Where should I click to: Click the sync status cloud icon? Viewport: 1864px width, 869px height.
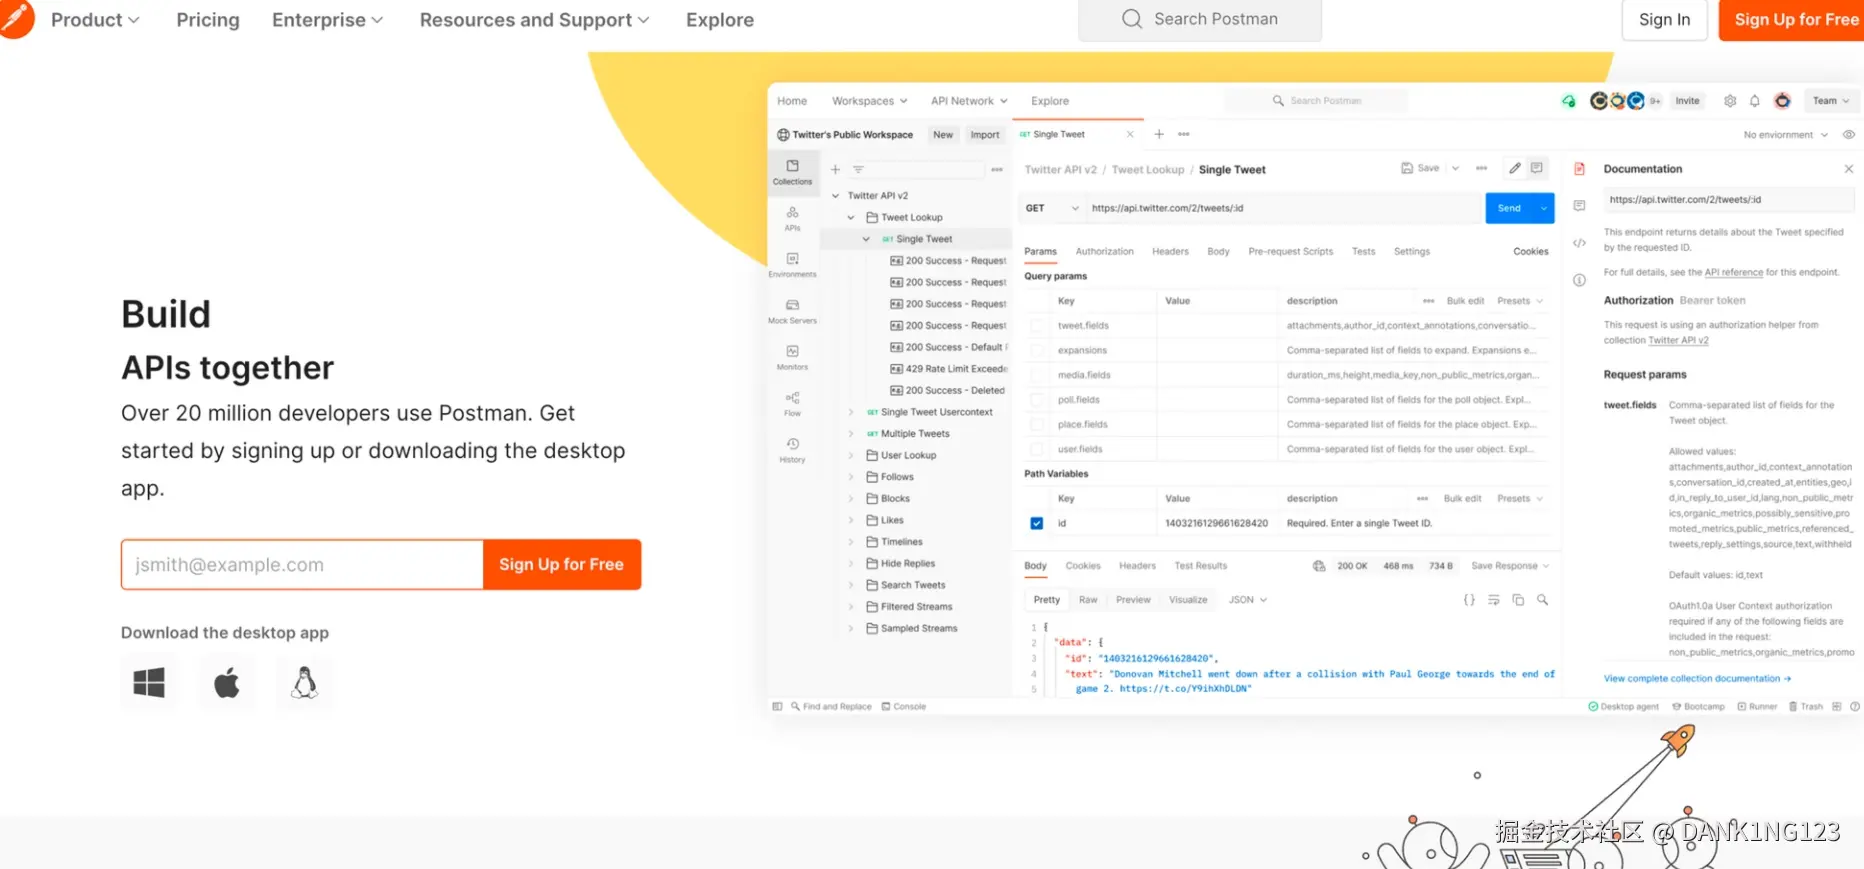point(1568,101)
